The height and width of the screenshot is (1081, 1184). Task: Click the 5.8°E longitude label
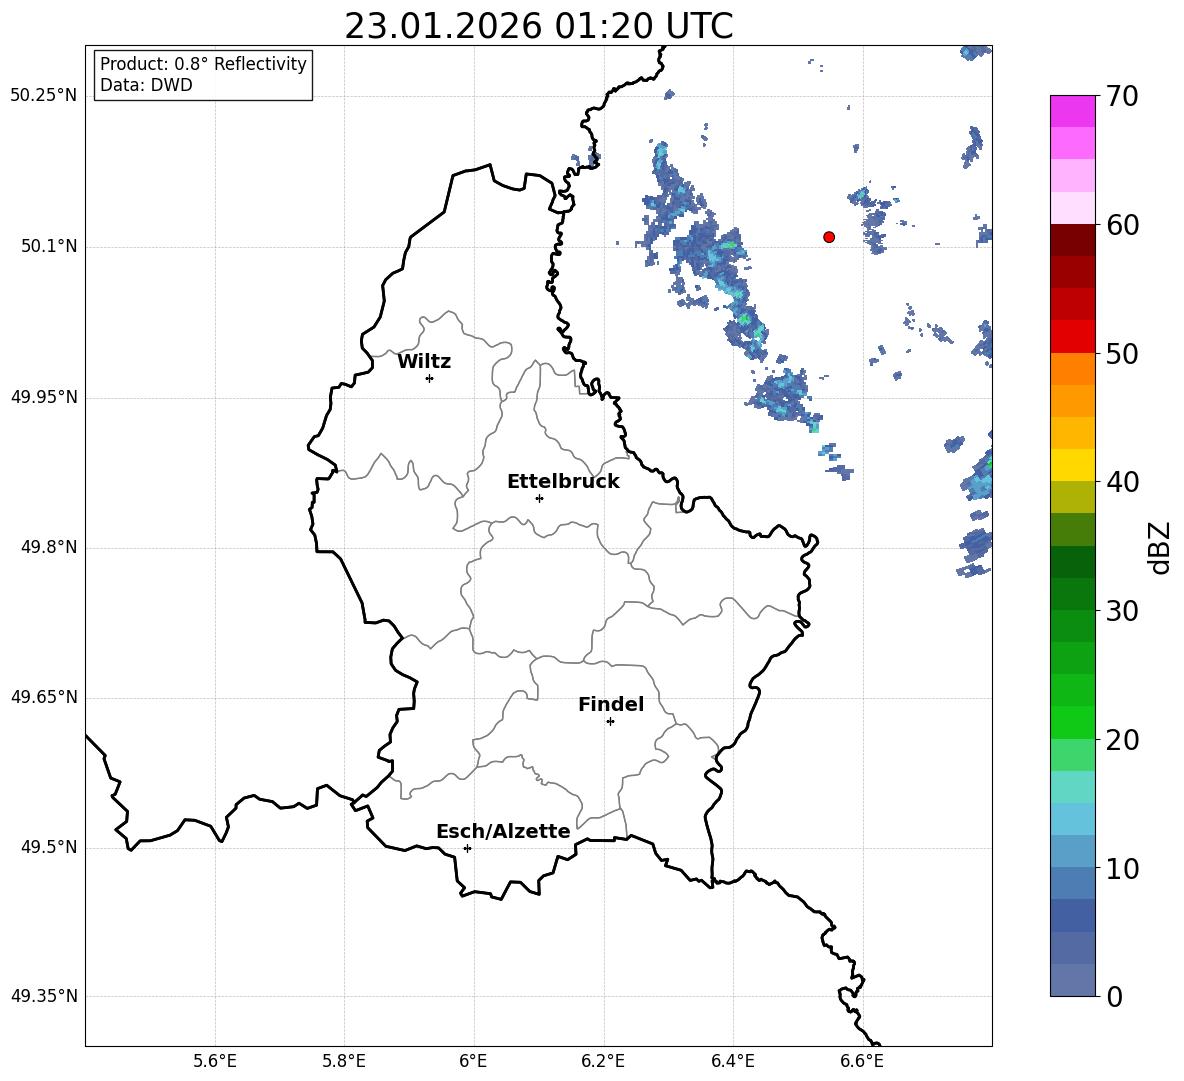[x=344, y=1061]
